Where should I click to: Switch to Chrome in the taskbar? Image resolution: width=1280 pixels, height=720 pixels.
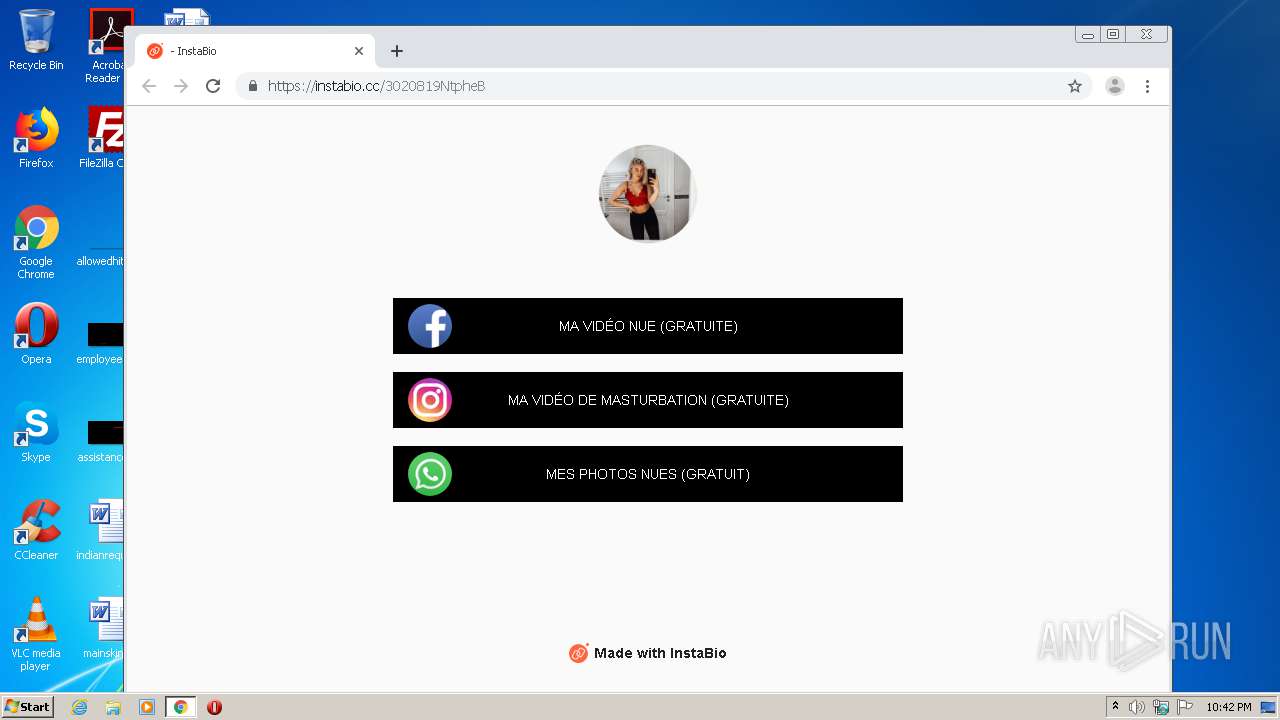tap(180, 707)
